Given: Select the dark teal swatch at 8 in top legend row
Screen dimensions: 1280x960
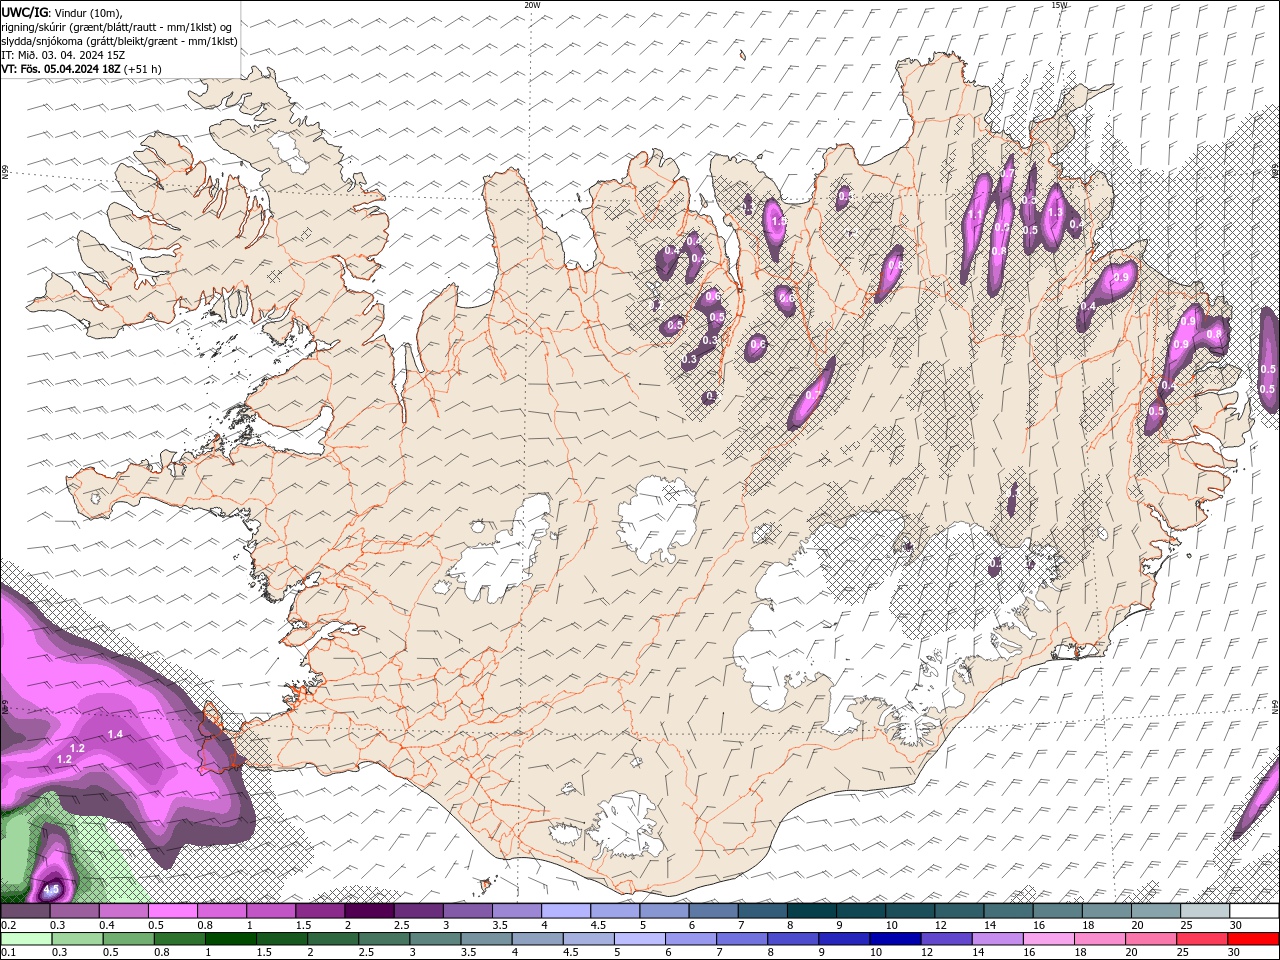Looking at the screenshot, I should (811, 911).
